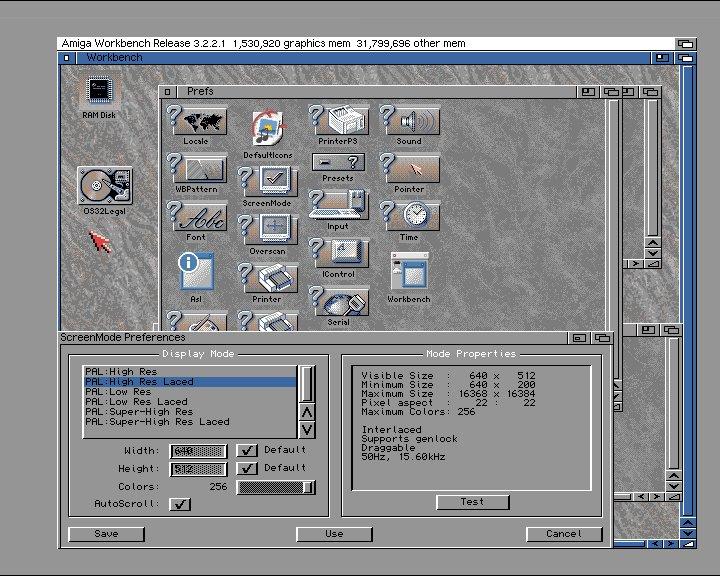Open the Pointer preferences icon

coord(409,170)
